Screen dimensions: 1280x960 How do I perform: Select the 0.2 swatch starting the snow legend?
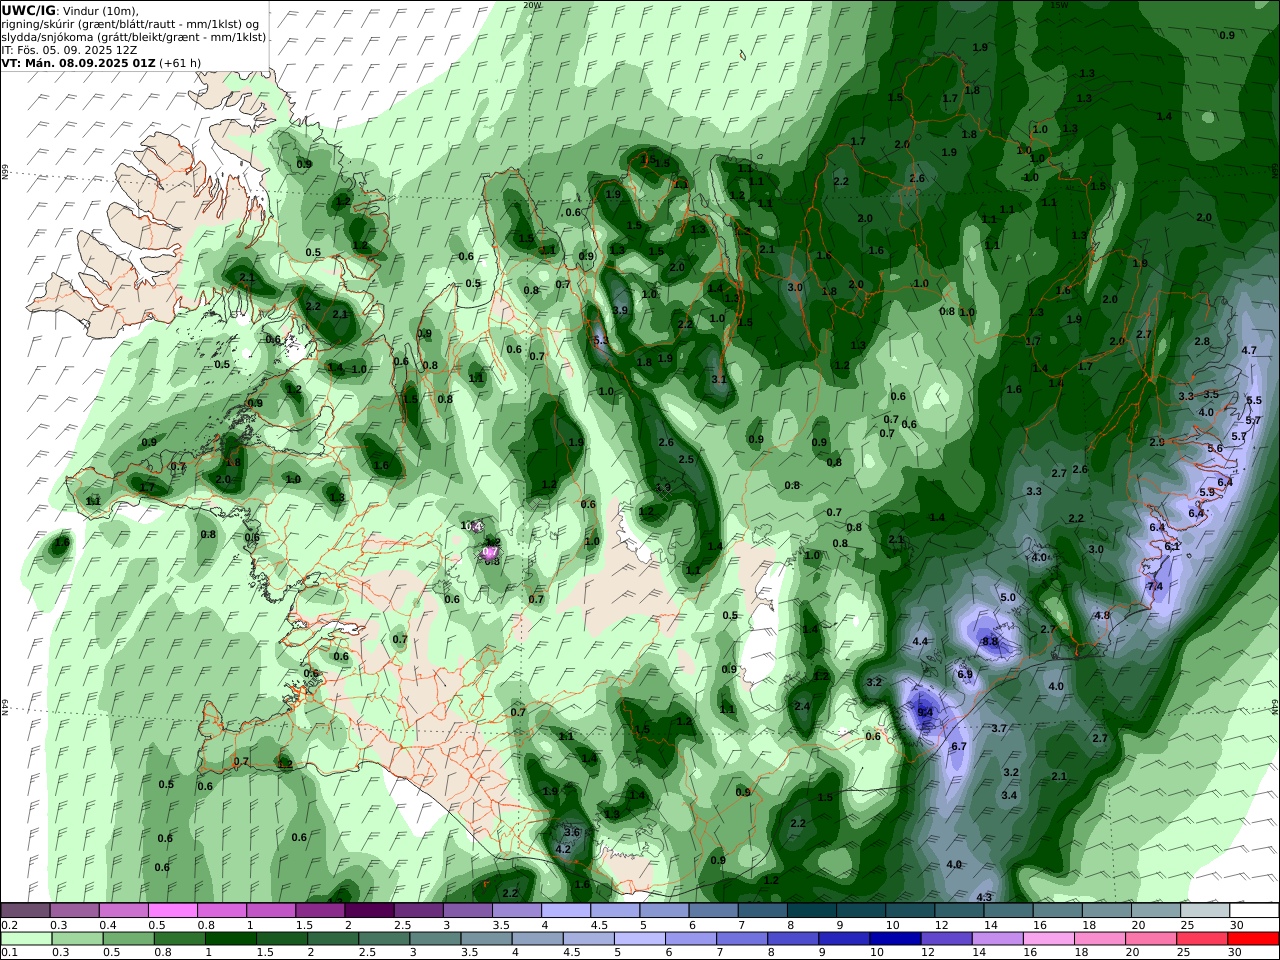26,911
